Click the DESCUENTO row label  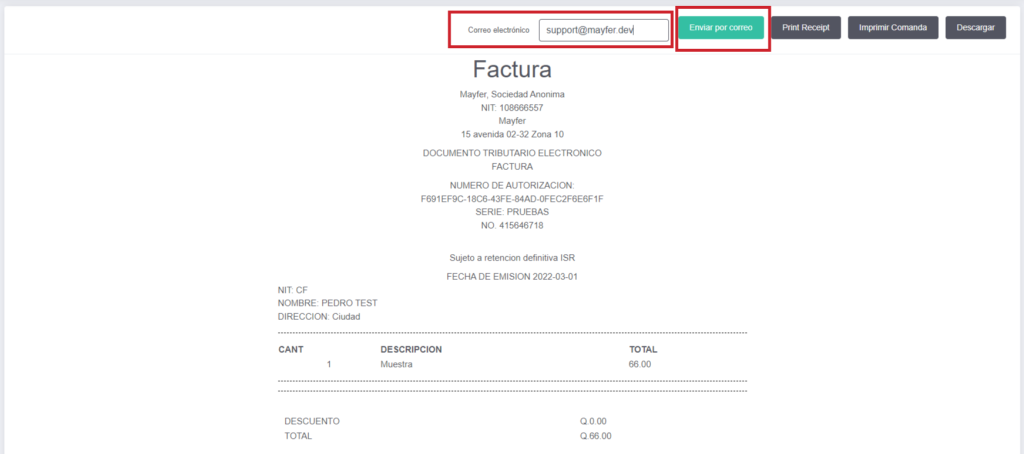click(x=311, y=421)
